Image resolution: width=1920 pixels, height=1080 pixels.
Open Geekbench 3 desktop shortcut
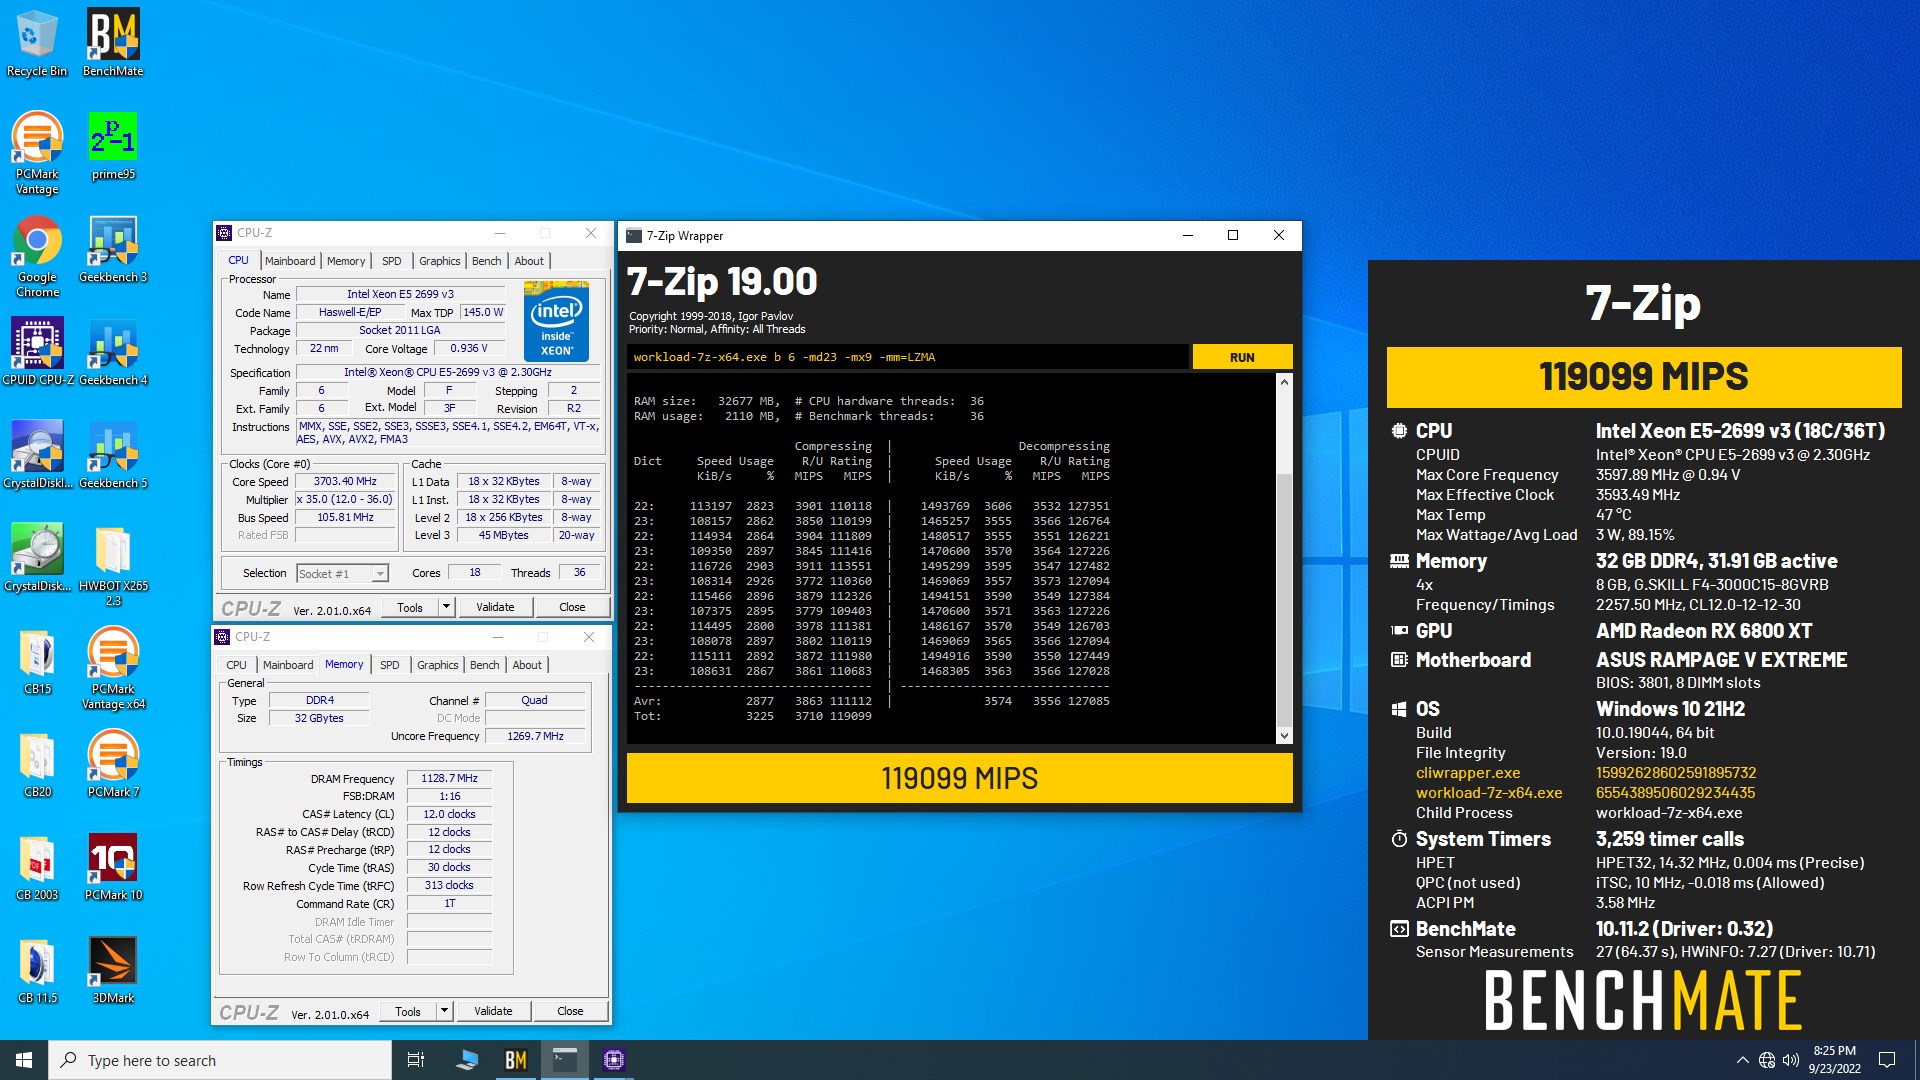click(x=113, y=250)
